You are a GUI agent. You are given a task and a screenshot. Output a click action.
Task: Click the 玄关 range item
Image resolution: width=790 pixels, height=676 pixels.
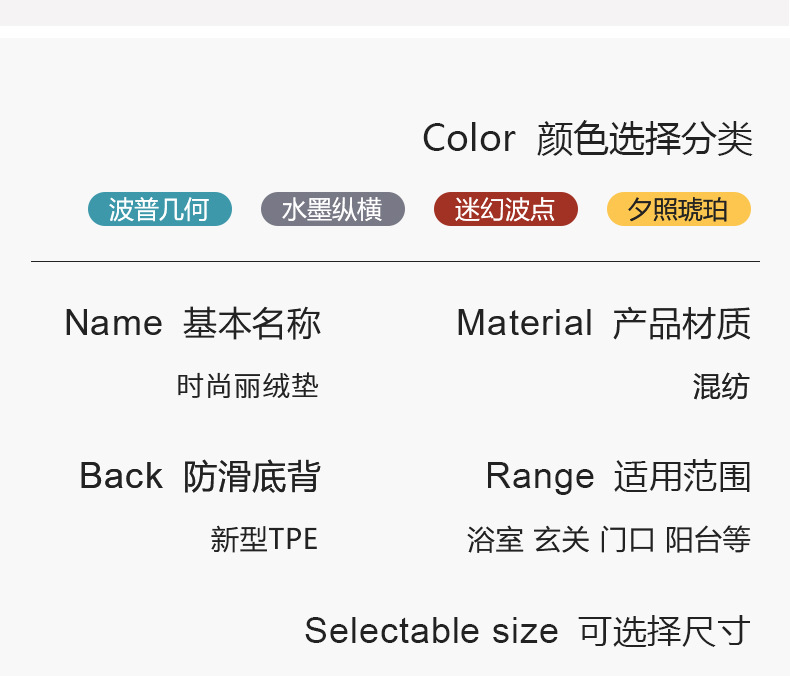click(562, 540)
